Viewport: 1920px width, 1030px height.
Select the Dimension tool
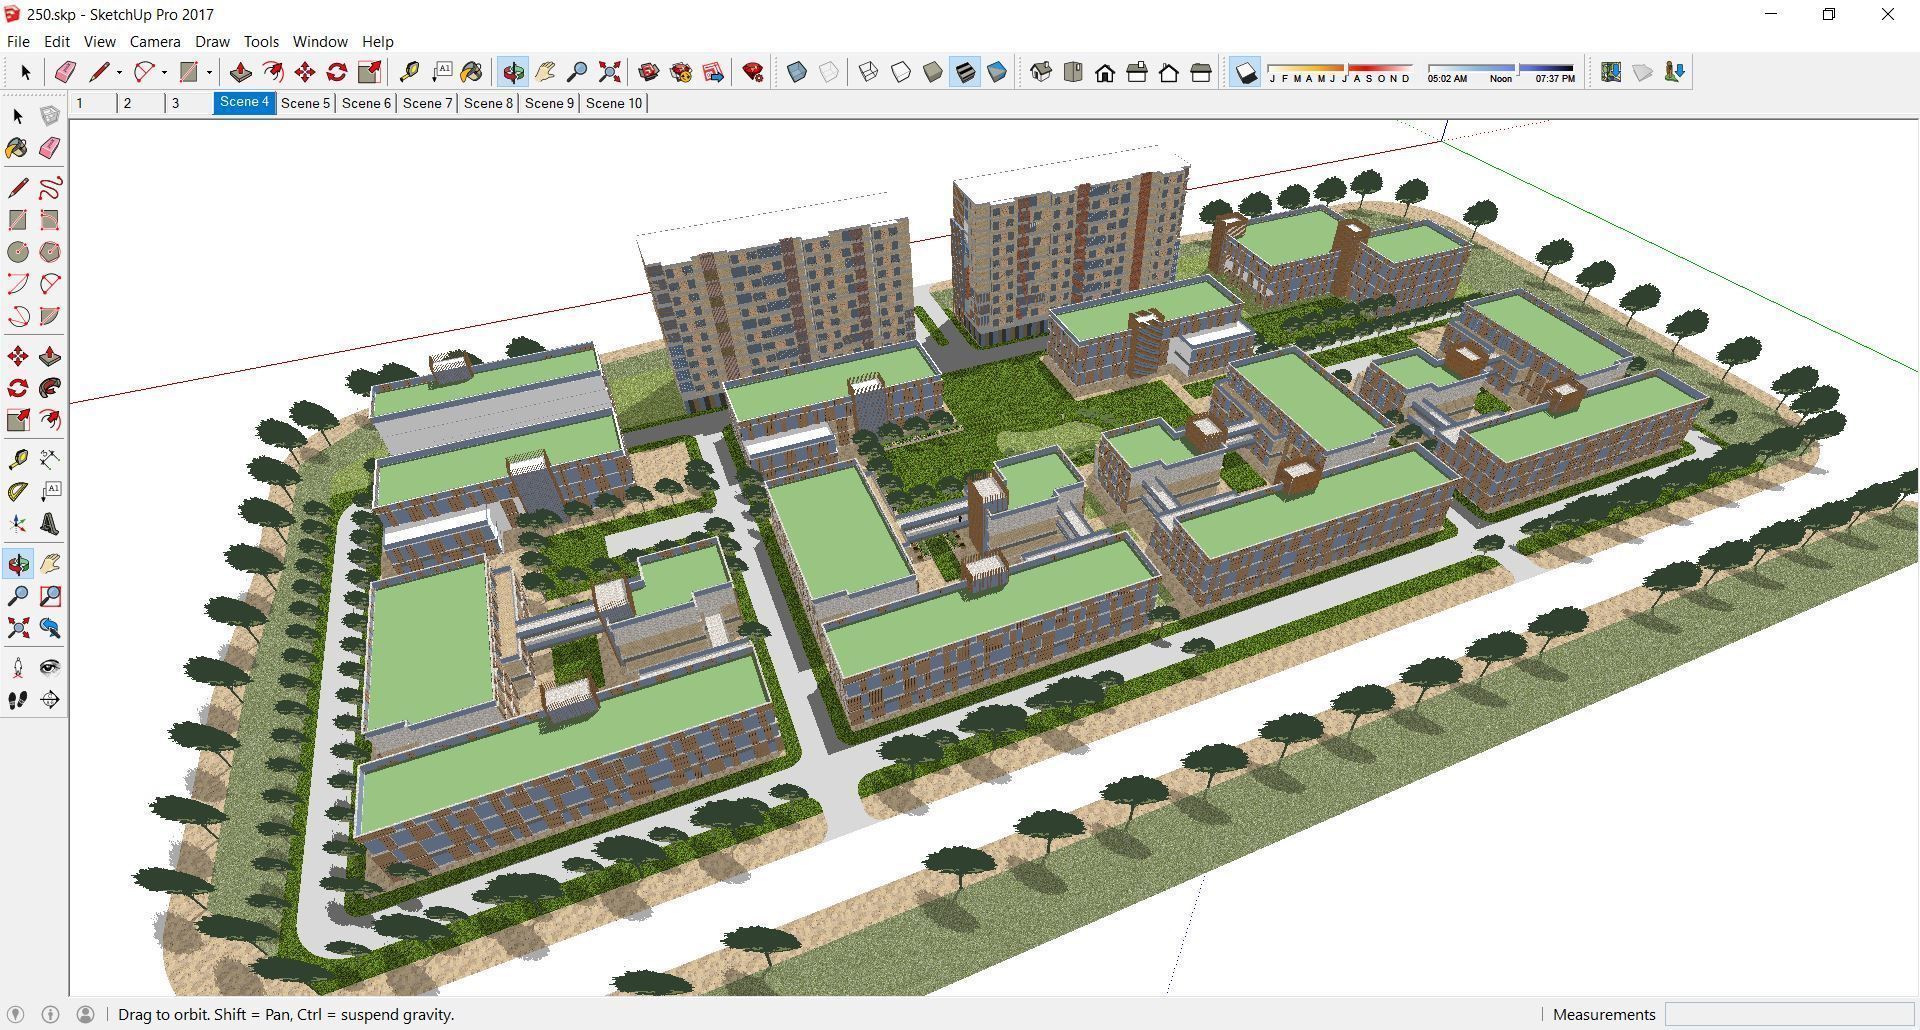click(x=49, y=459)
